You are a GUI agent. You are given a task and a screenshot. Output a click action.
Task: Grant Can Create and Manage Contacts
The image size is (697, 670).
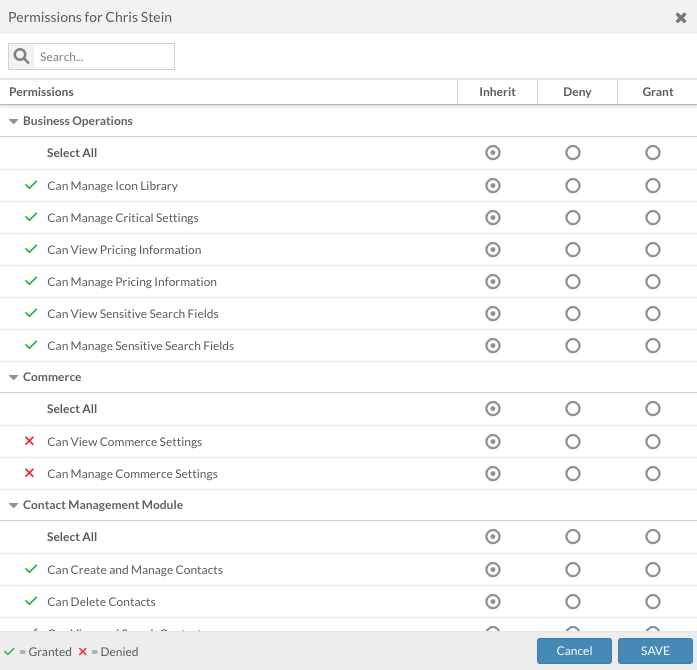(653, 570)
